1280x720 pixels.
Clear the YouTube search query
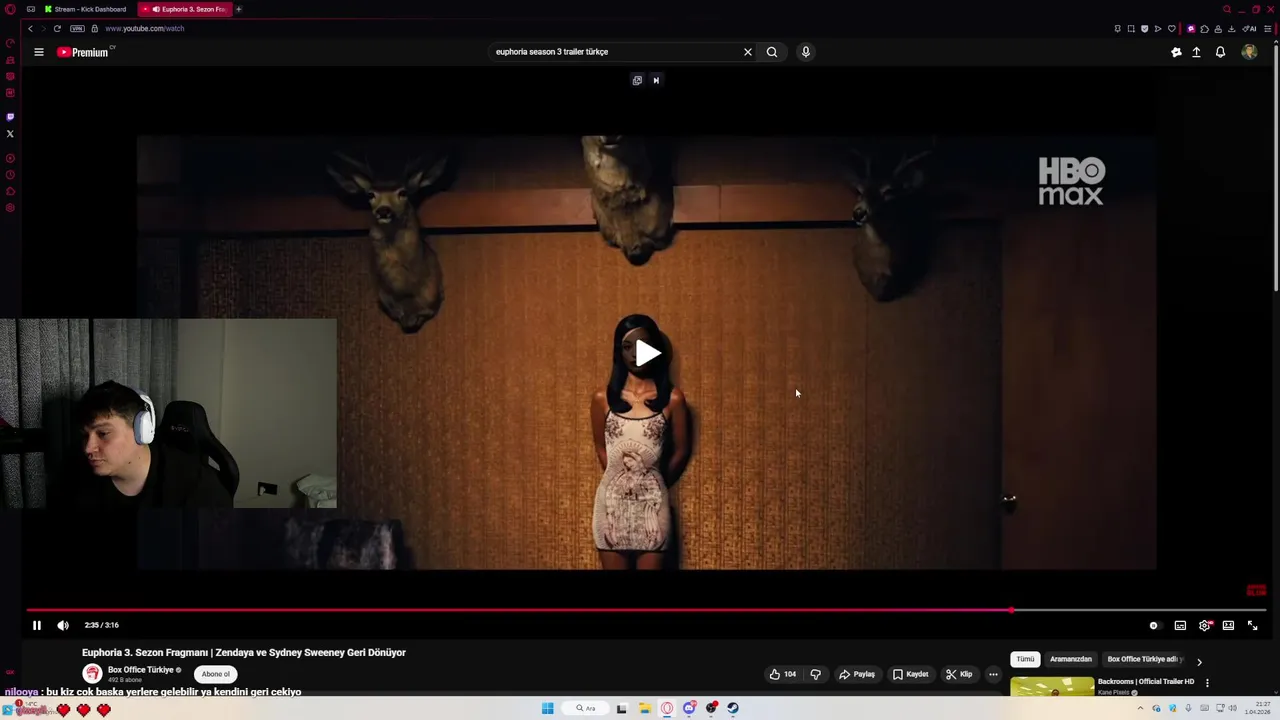pos(747,52)
